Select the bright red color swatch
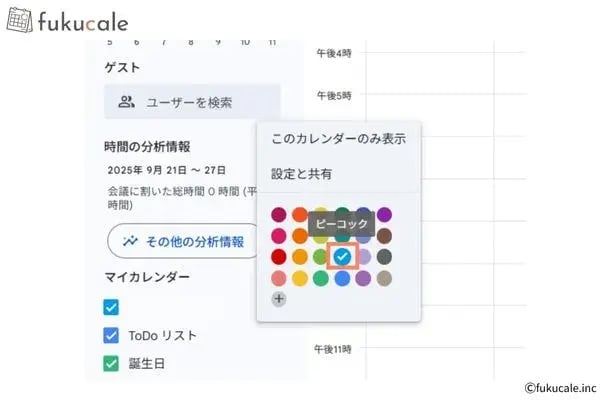The width and height of the screenshot is (600, 400). [278, 257]
